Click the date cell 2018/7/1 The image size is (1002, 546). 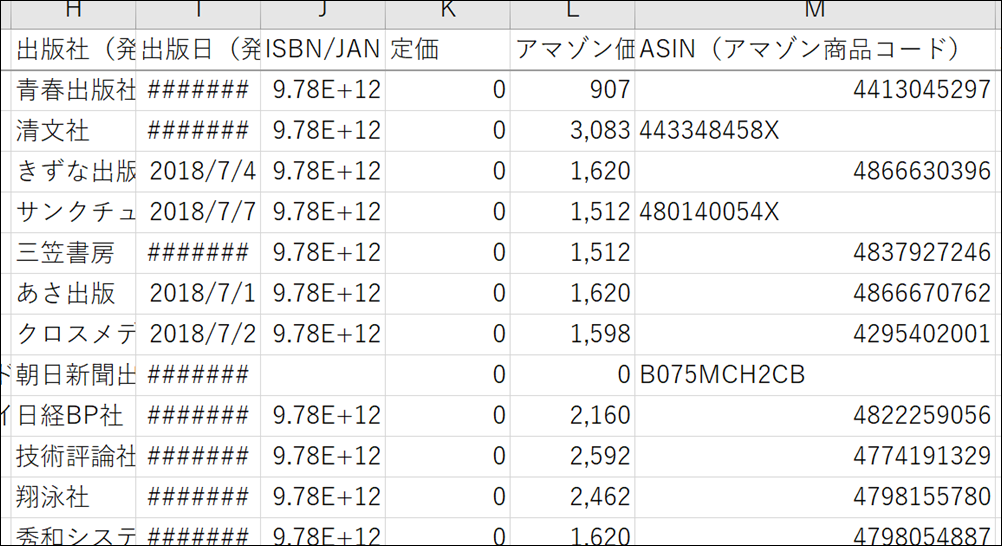click(198, 293)
